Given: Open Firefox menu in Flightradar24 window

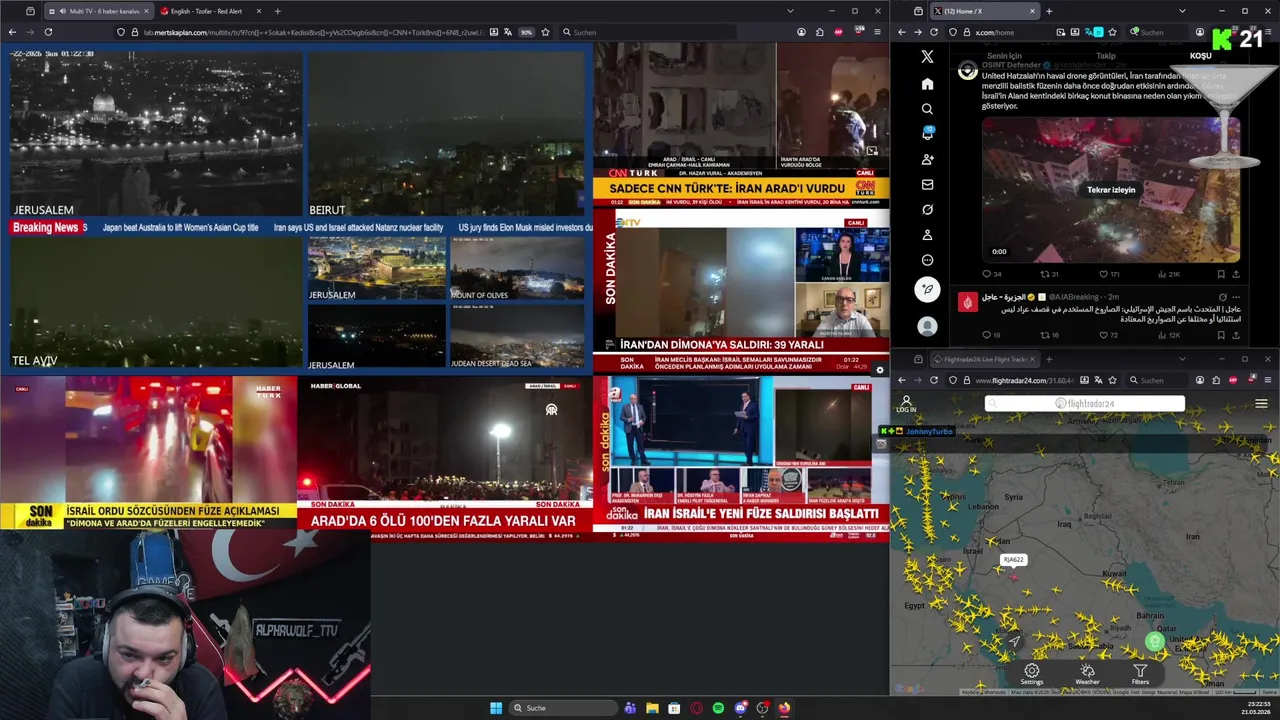Looking at the screenshot, I should pyautogui.click(x=1268, y=380).
